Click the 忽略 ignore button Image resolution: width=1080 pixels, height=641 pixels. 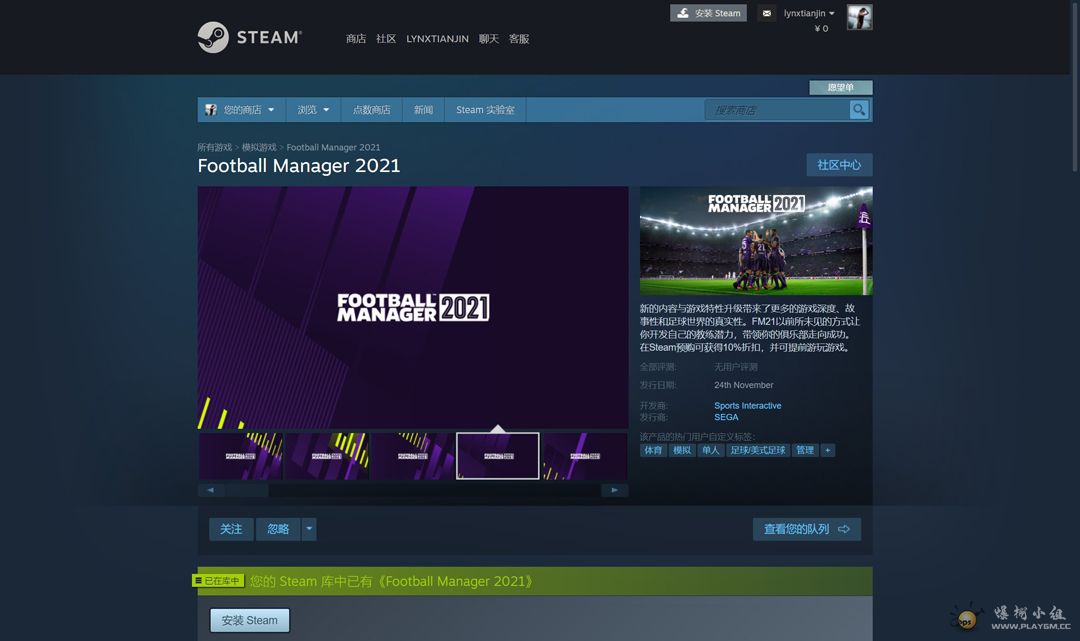point(278,529)
